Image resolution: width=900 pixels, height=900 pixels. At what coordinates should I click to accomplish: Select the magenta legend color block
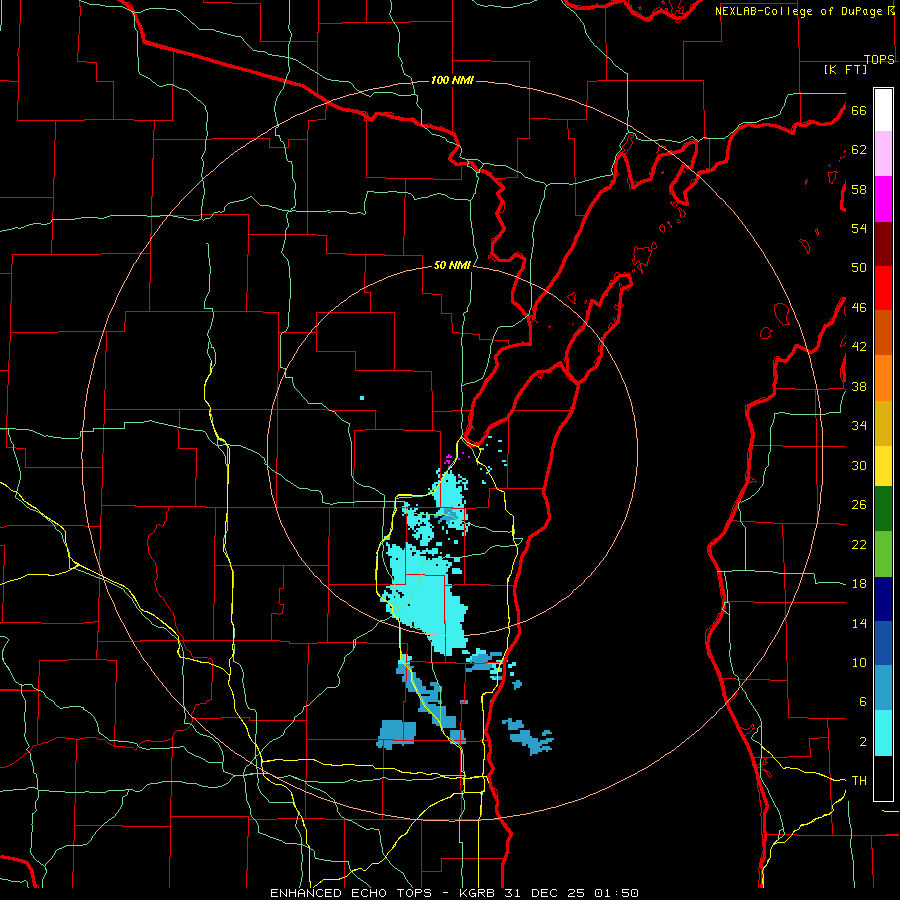883,199
